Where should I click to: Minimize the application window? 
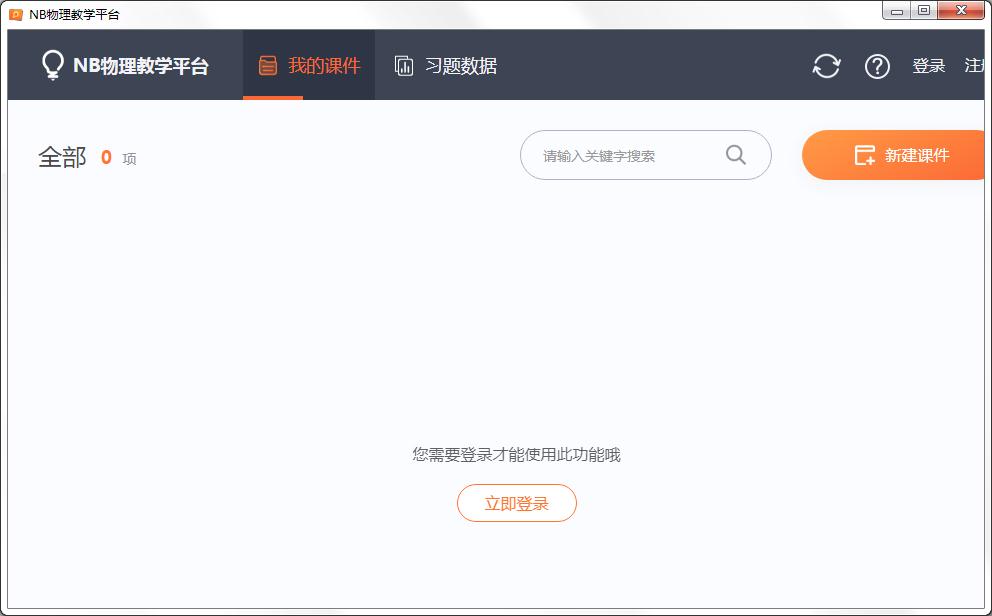pyautogui.click(x=897, y=11)
